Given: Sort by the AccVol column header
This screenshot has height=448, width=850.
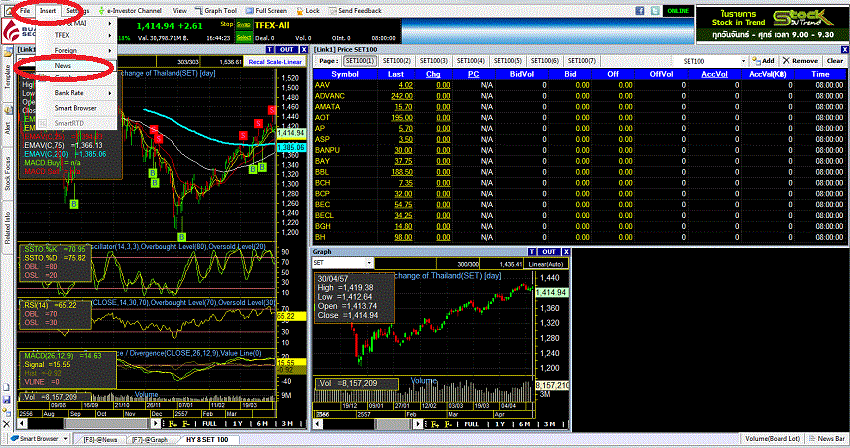Looking at the screenshot, I should (714, 74).
